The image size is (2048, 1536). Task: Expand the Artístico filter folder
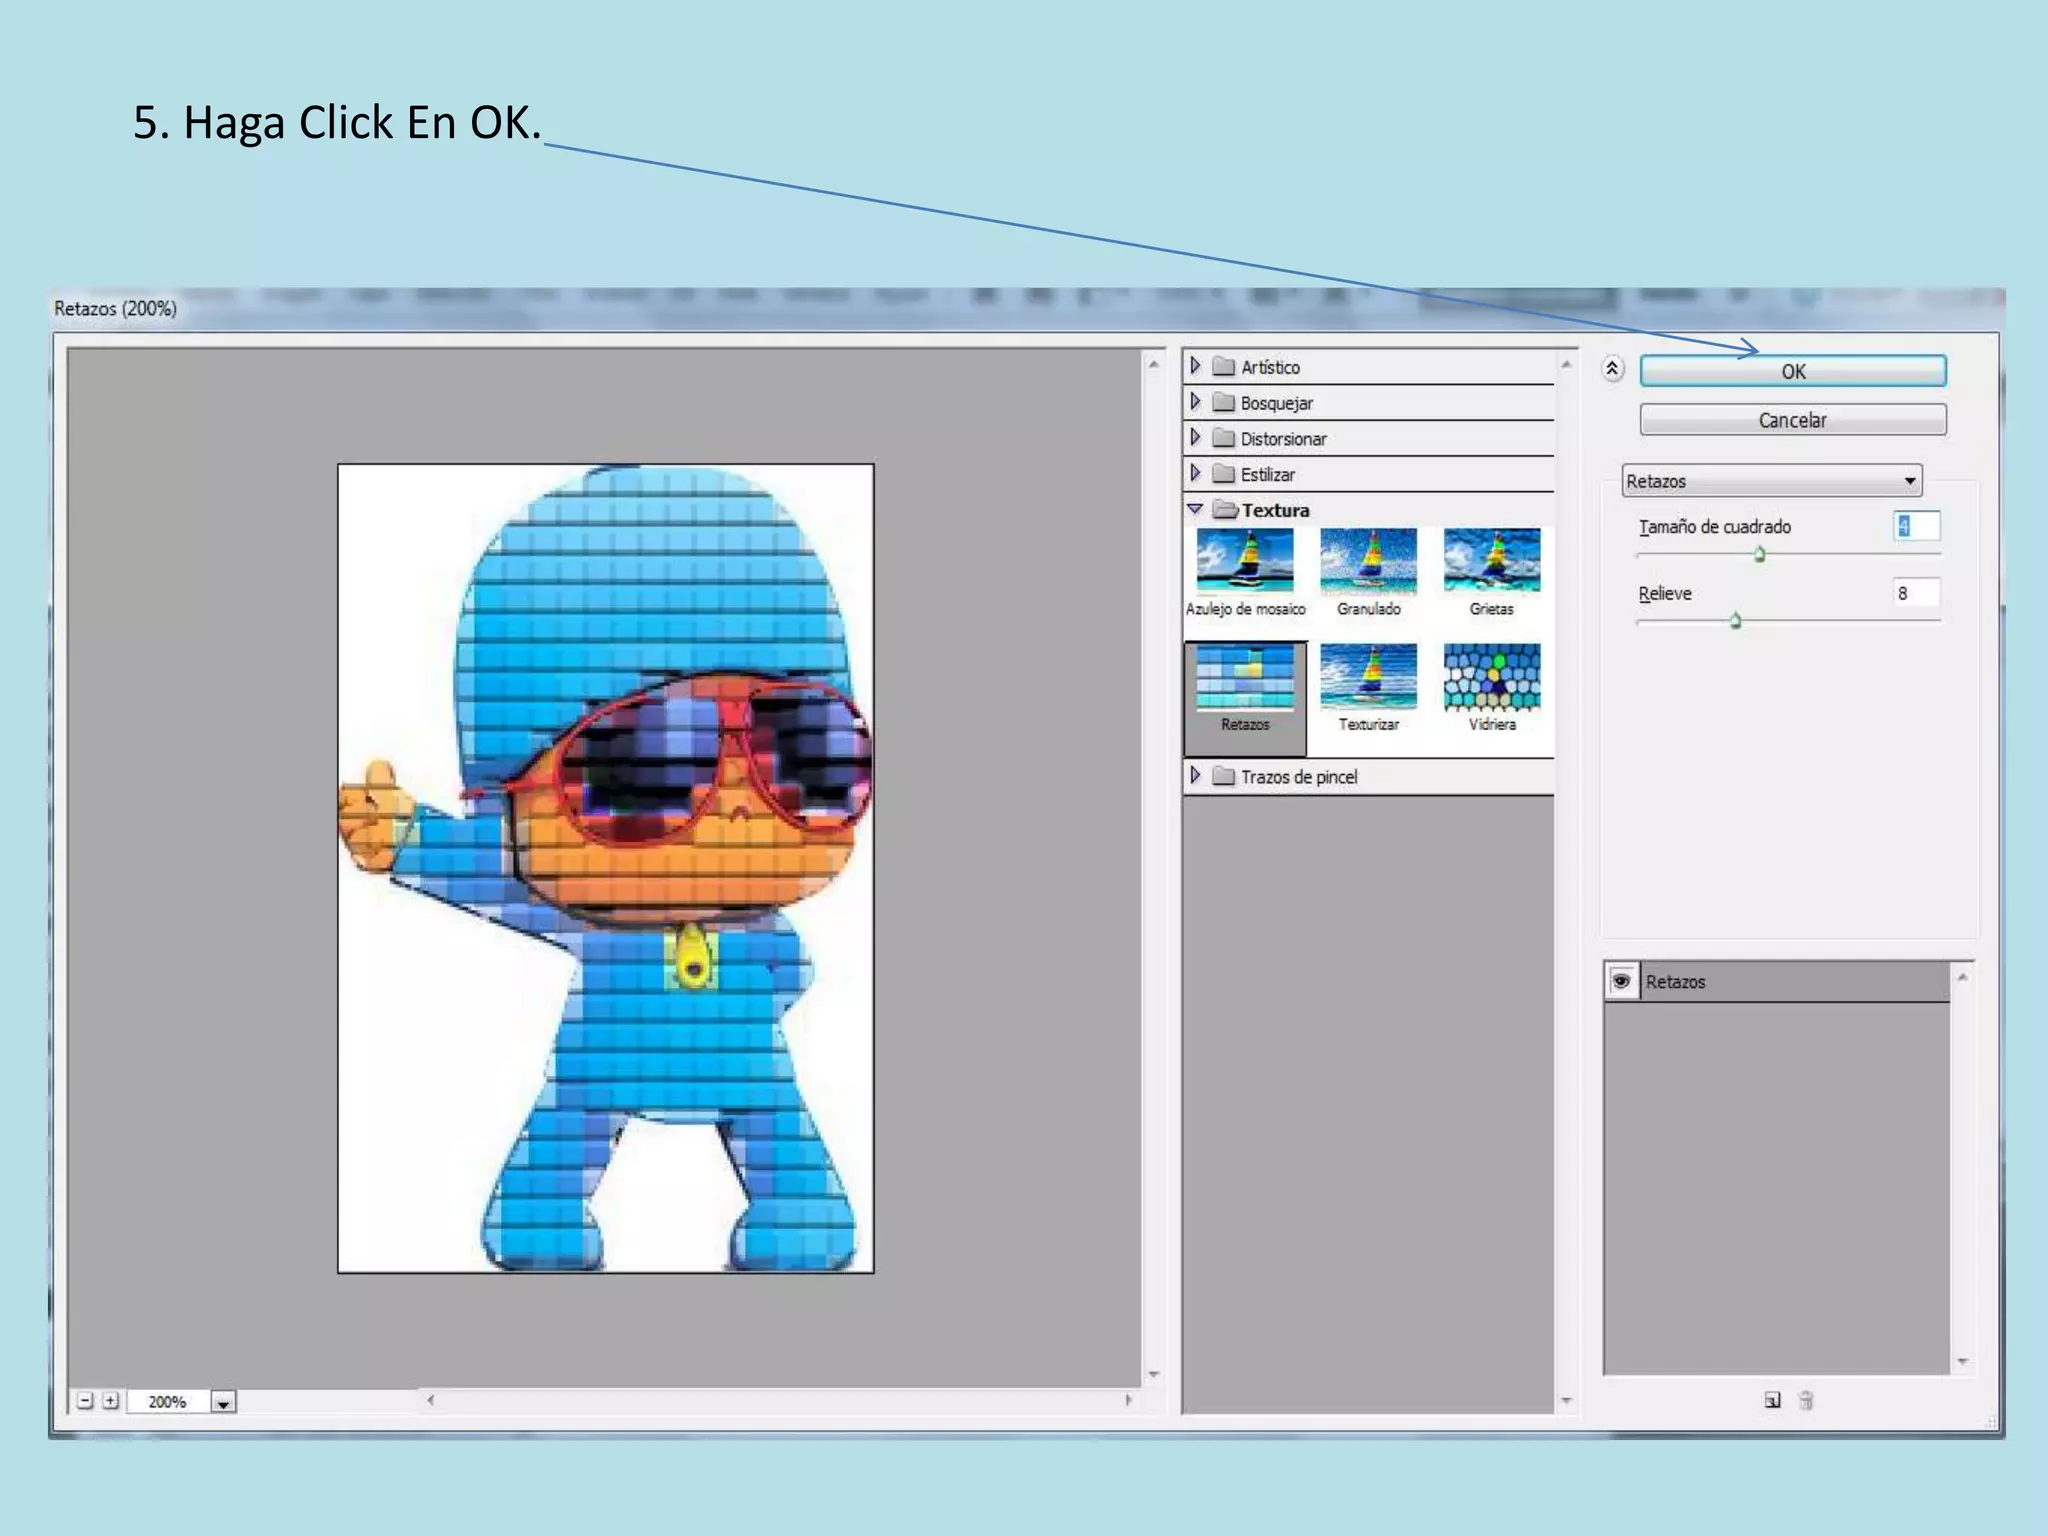[x=1196, y=366]
